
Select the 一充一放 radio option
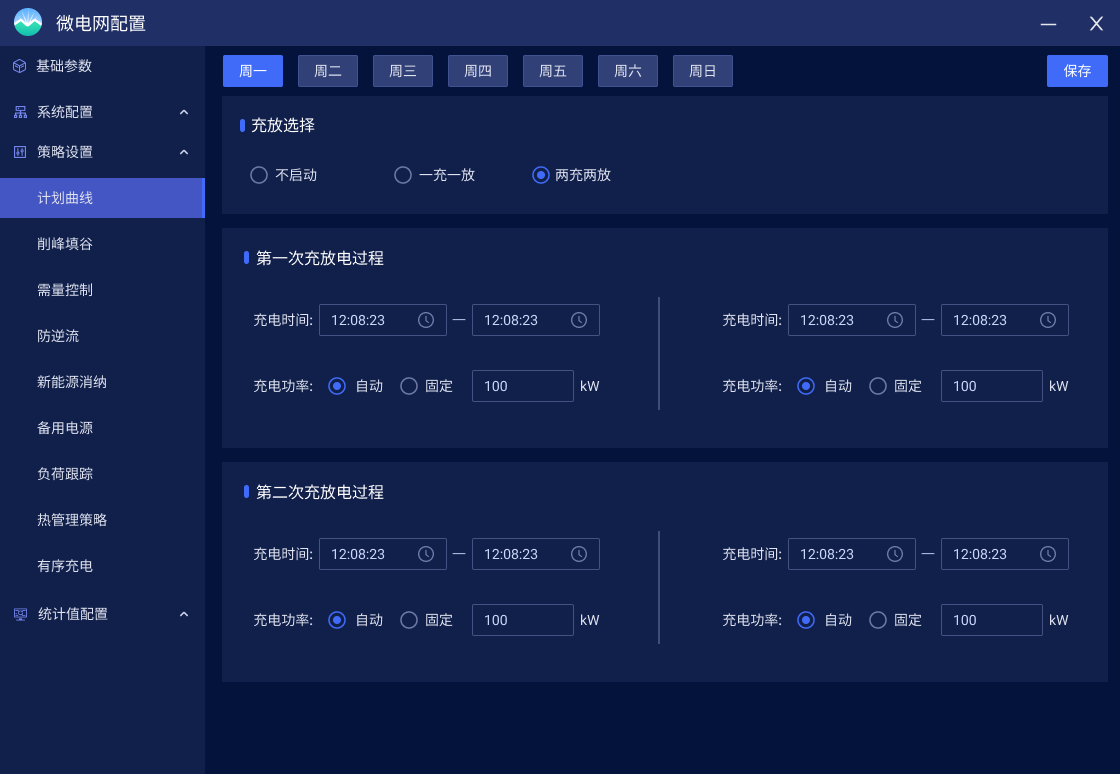pyautogui.click(x=402, y=174)
